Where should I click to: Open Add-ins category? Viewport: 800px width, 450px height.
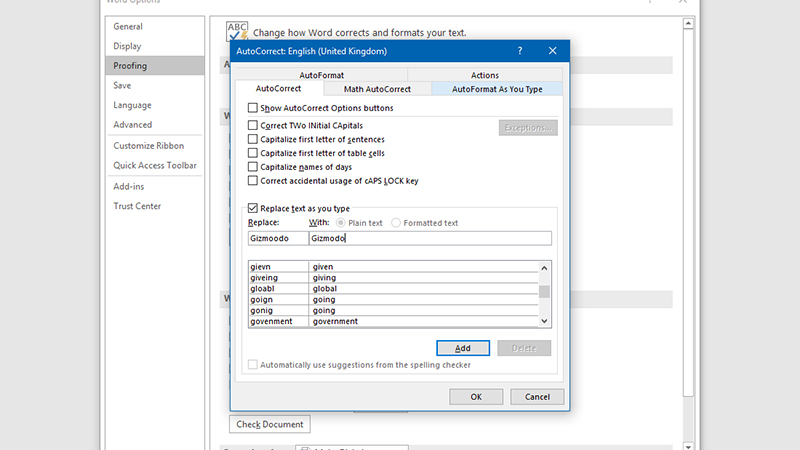[155, 186]
